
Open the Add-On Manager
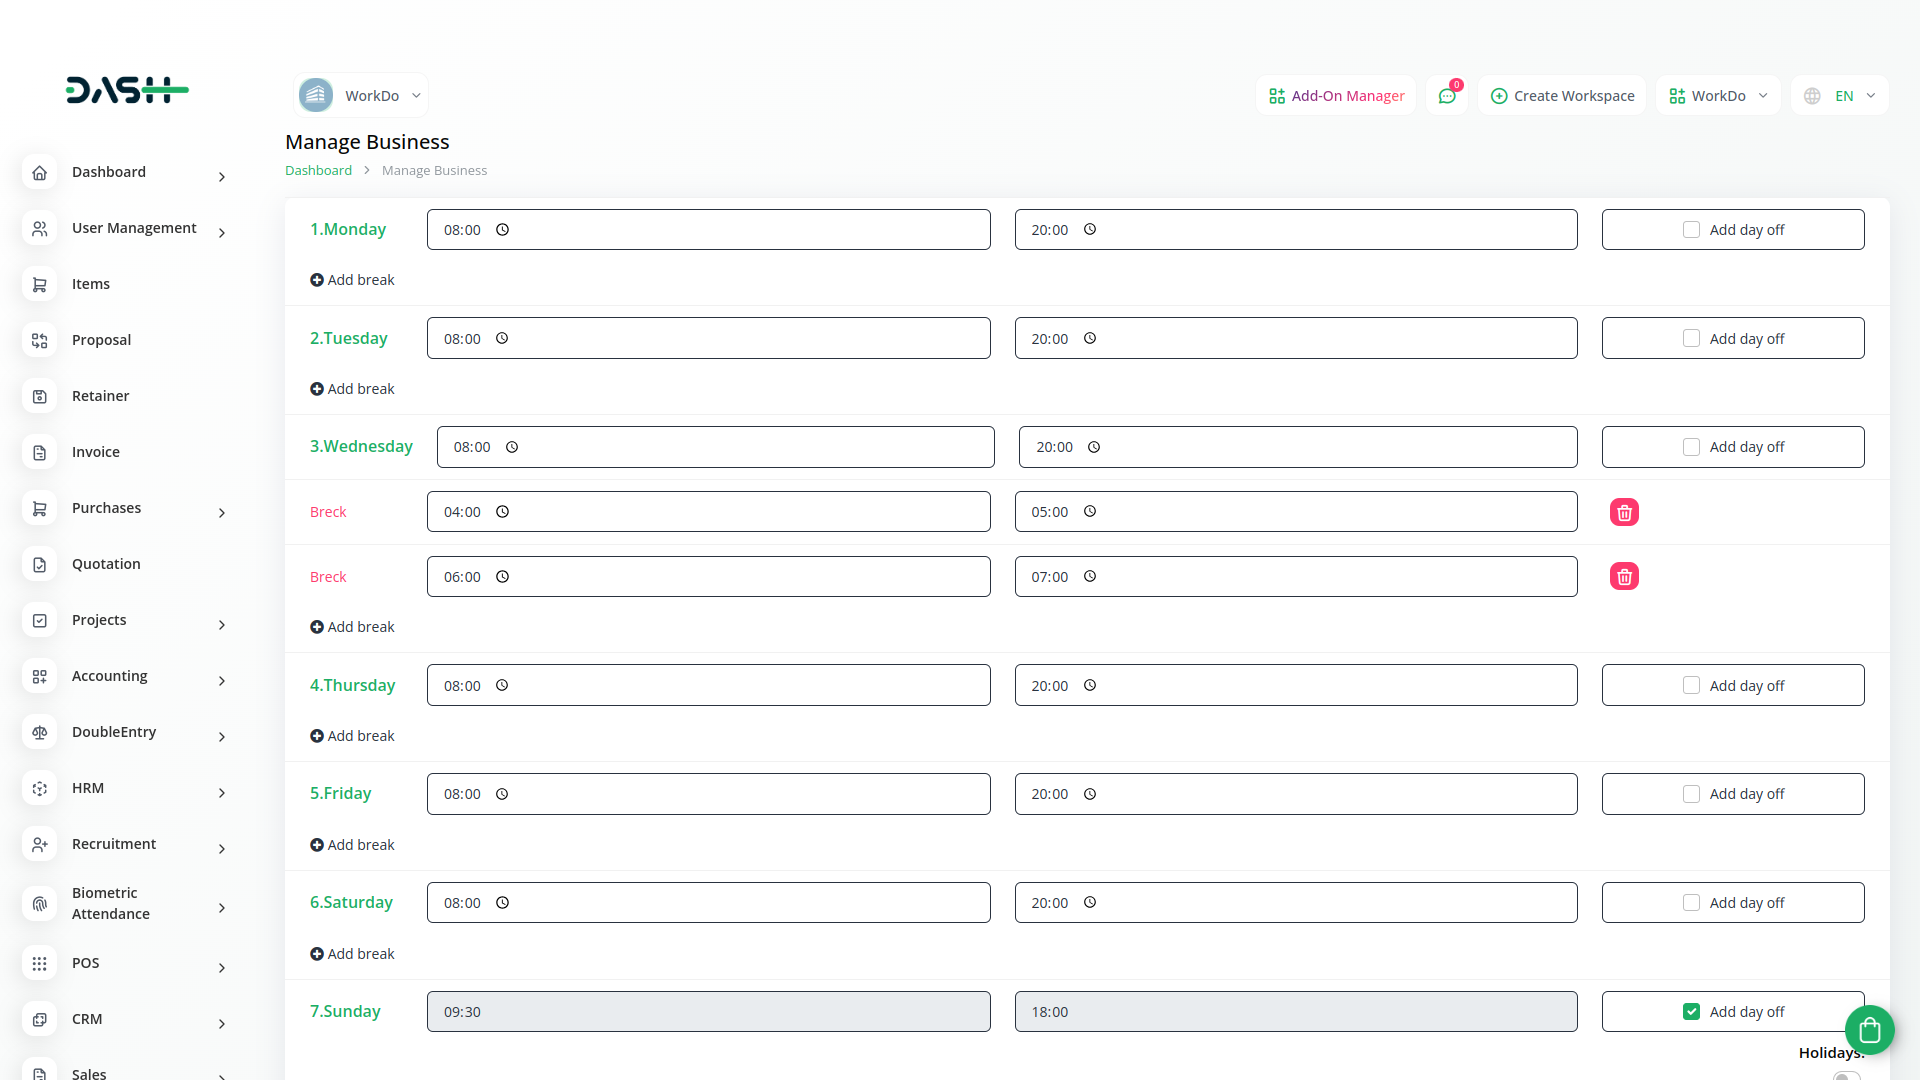point(1336,96)
